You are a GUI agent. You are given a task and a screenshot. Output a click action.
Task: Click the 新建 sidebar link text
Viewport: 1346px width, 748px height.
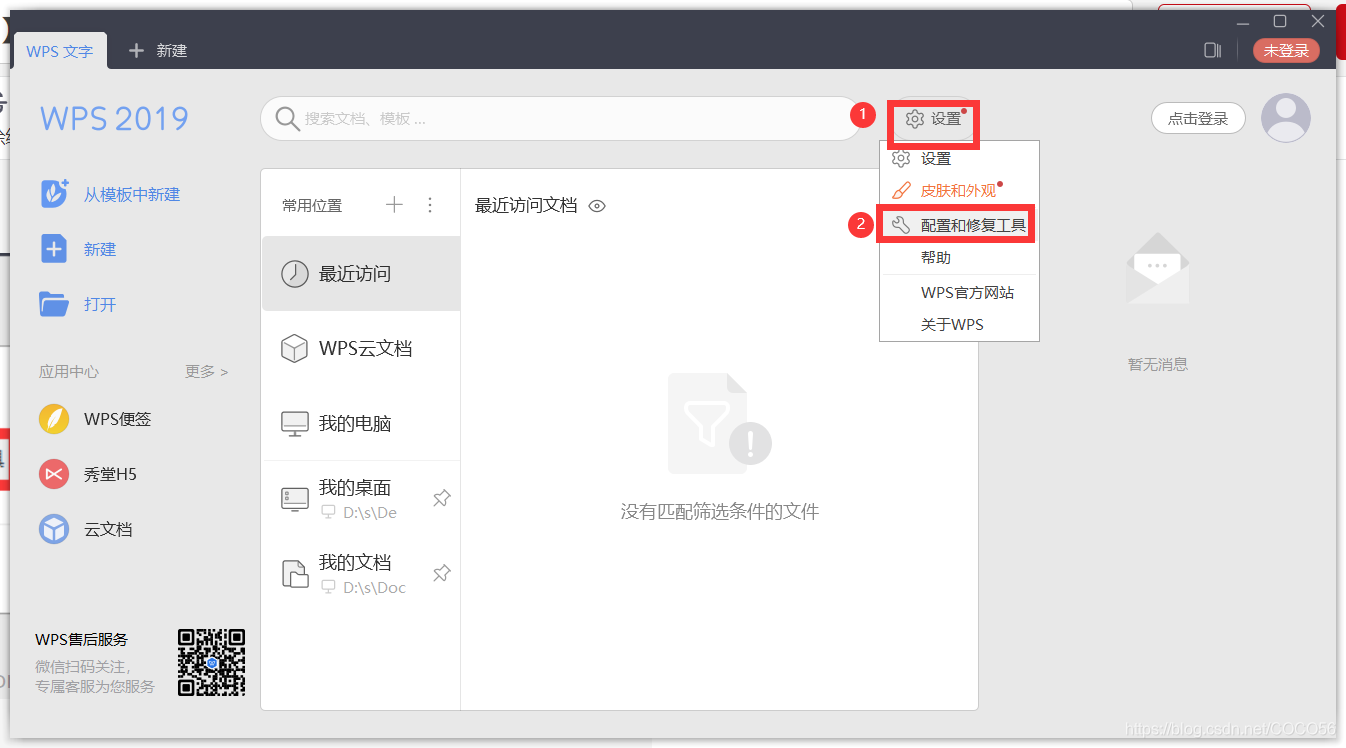[100, 250]
